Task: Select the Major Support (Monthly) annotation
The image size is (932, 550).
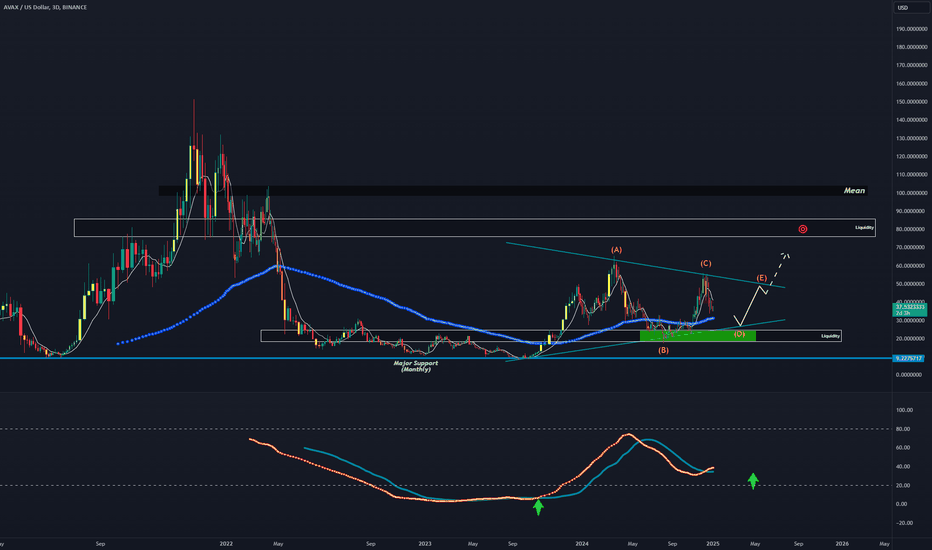Action: [415, 366]
